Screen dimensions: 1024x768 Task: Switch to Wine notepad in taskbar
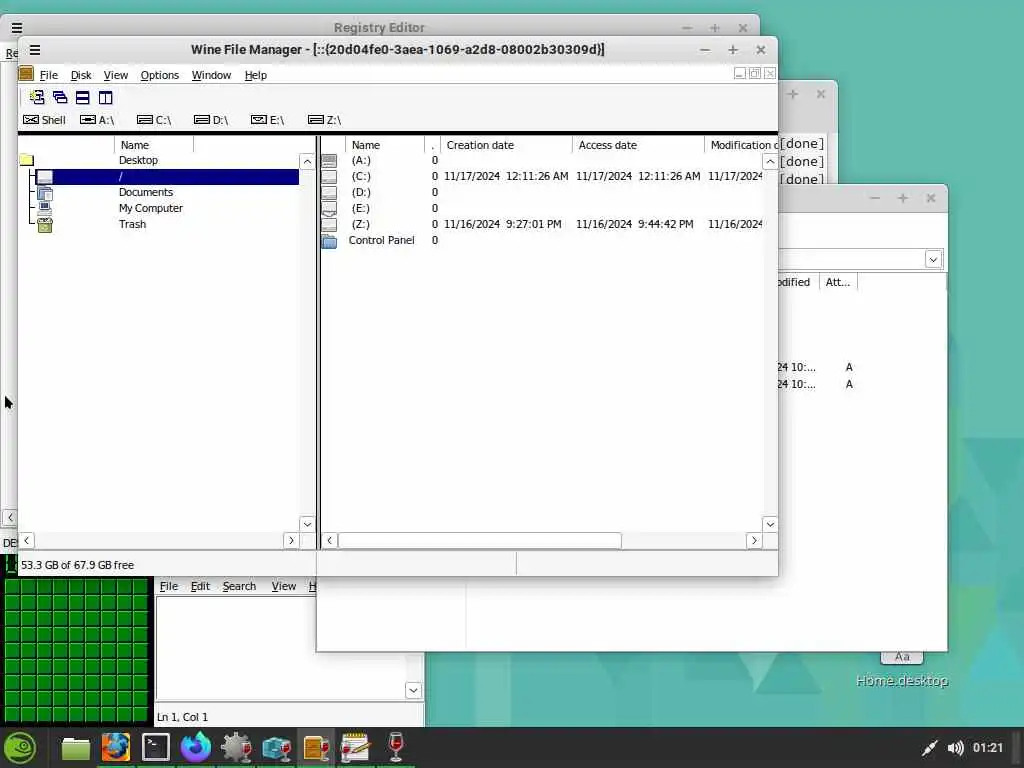pos(356,747)
